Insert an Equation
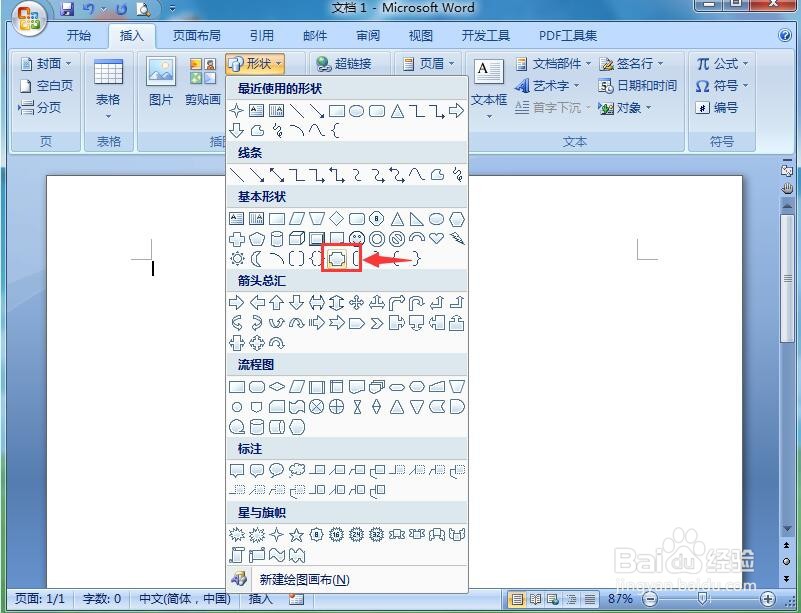Screen dimensions: 801x613 [719, 63]
